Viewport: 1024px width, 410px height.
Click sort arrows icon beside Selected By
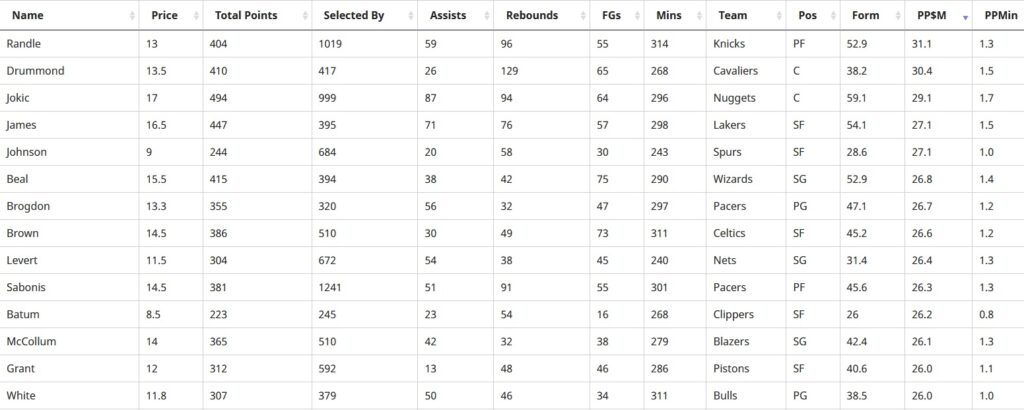tap(411, 16)
